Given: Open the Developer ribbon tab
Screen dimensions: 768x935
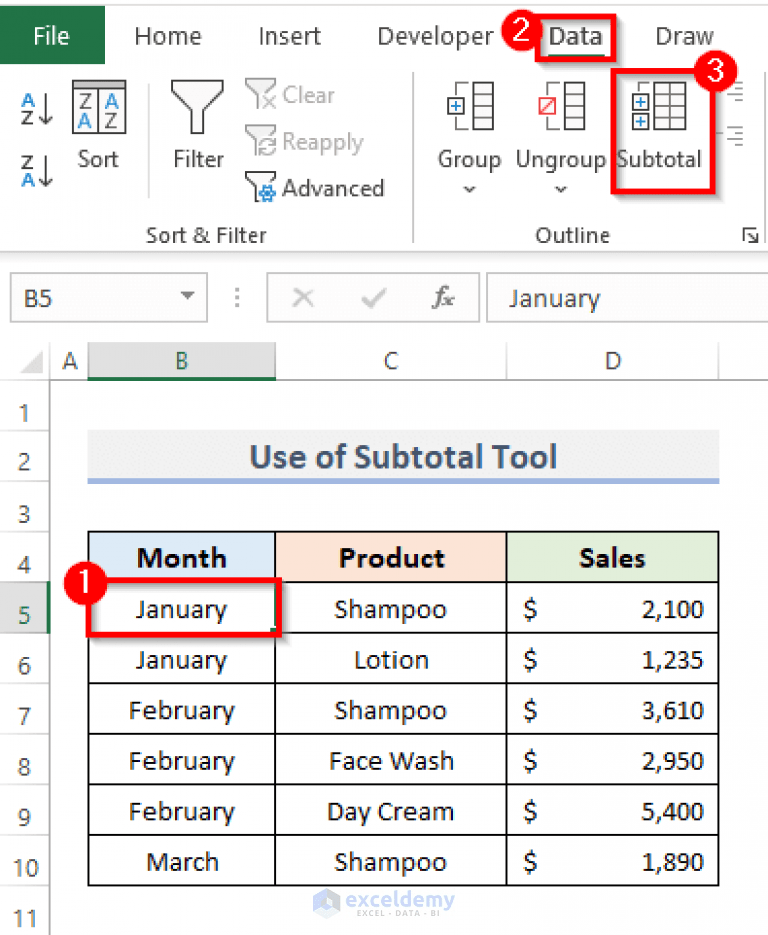Looking at the screenshot, I should [435, 35].
